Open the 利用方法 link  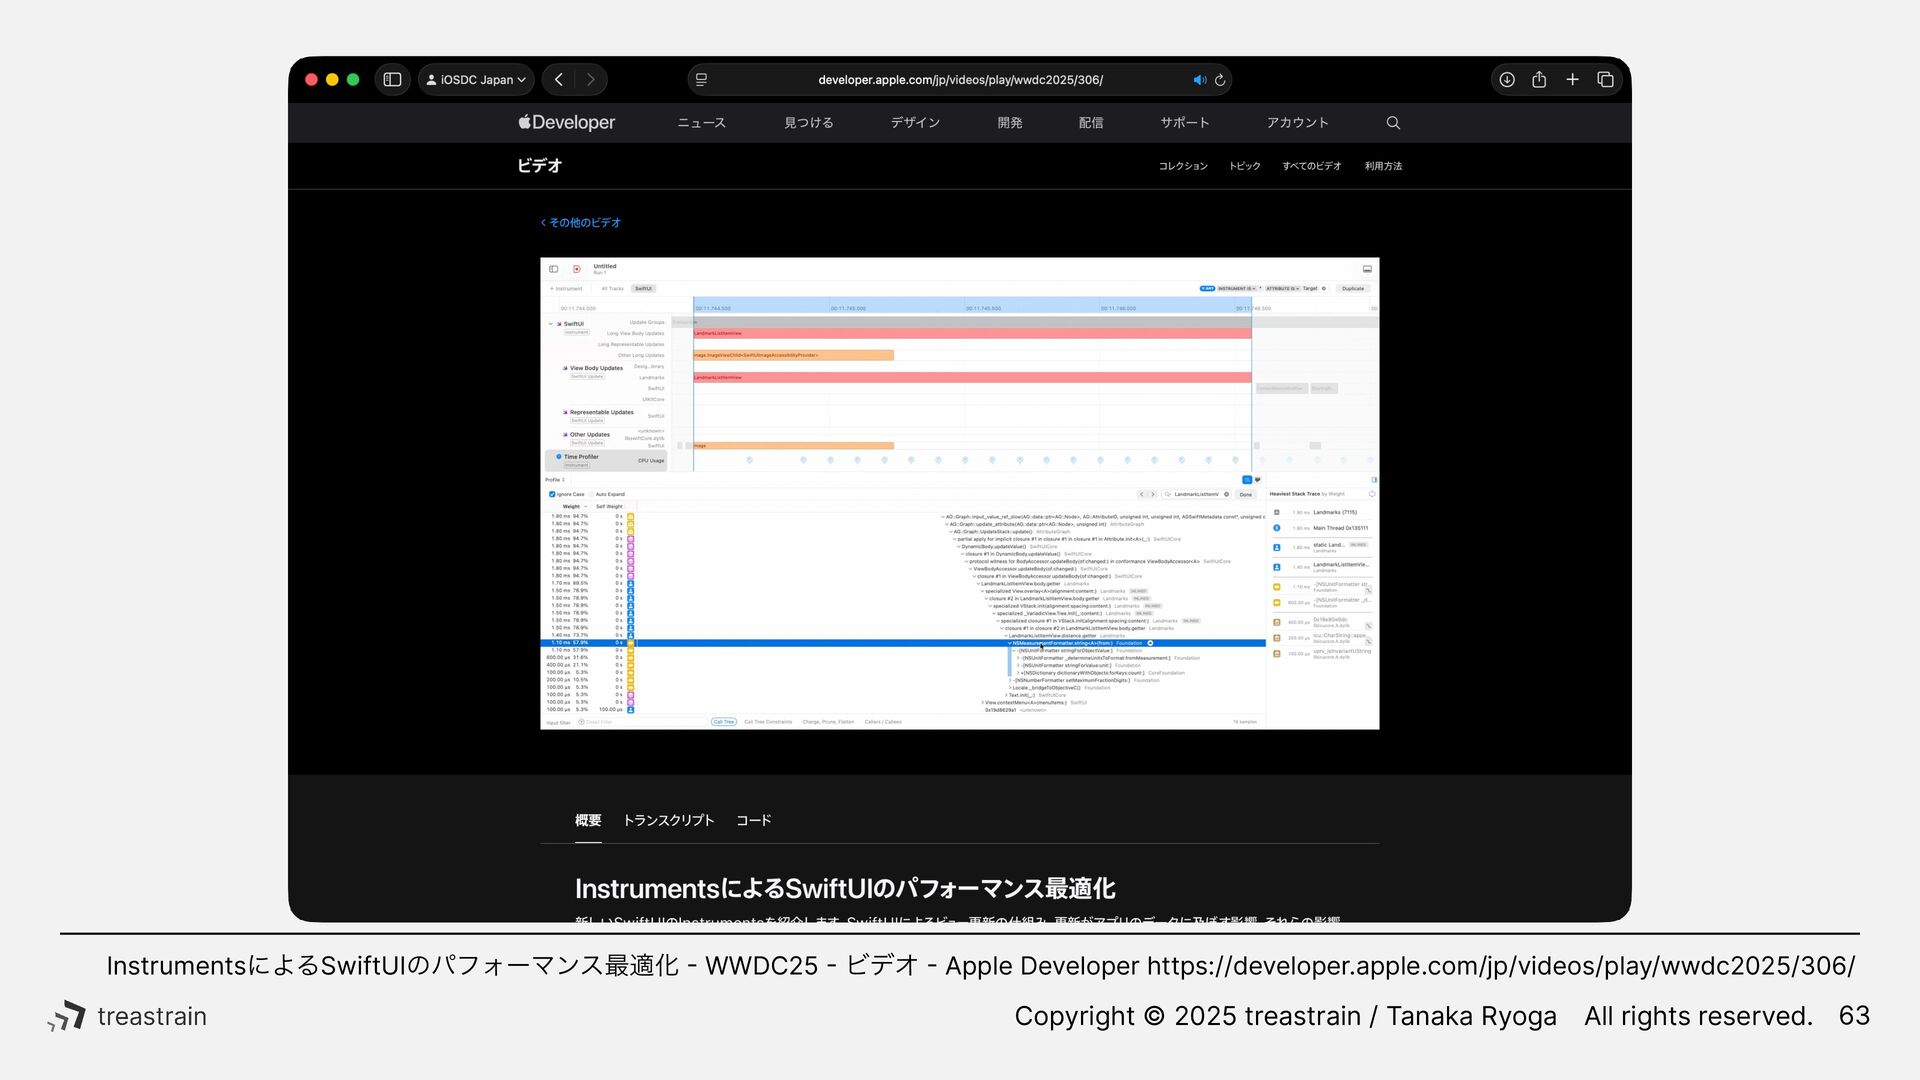(x=1383, y=166)
